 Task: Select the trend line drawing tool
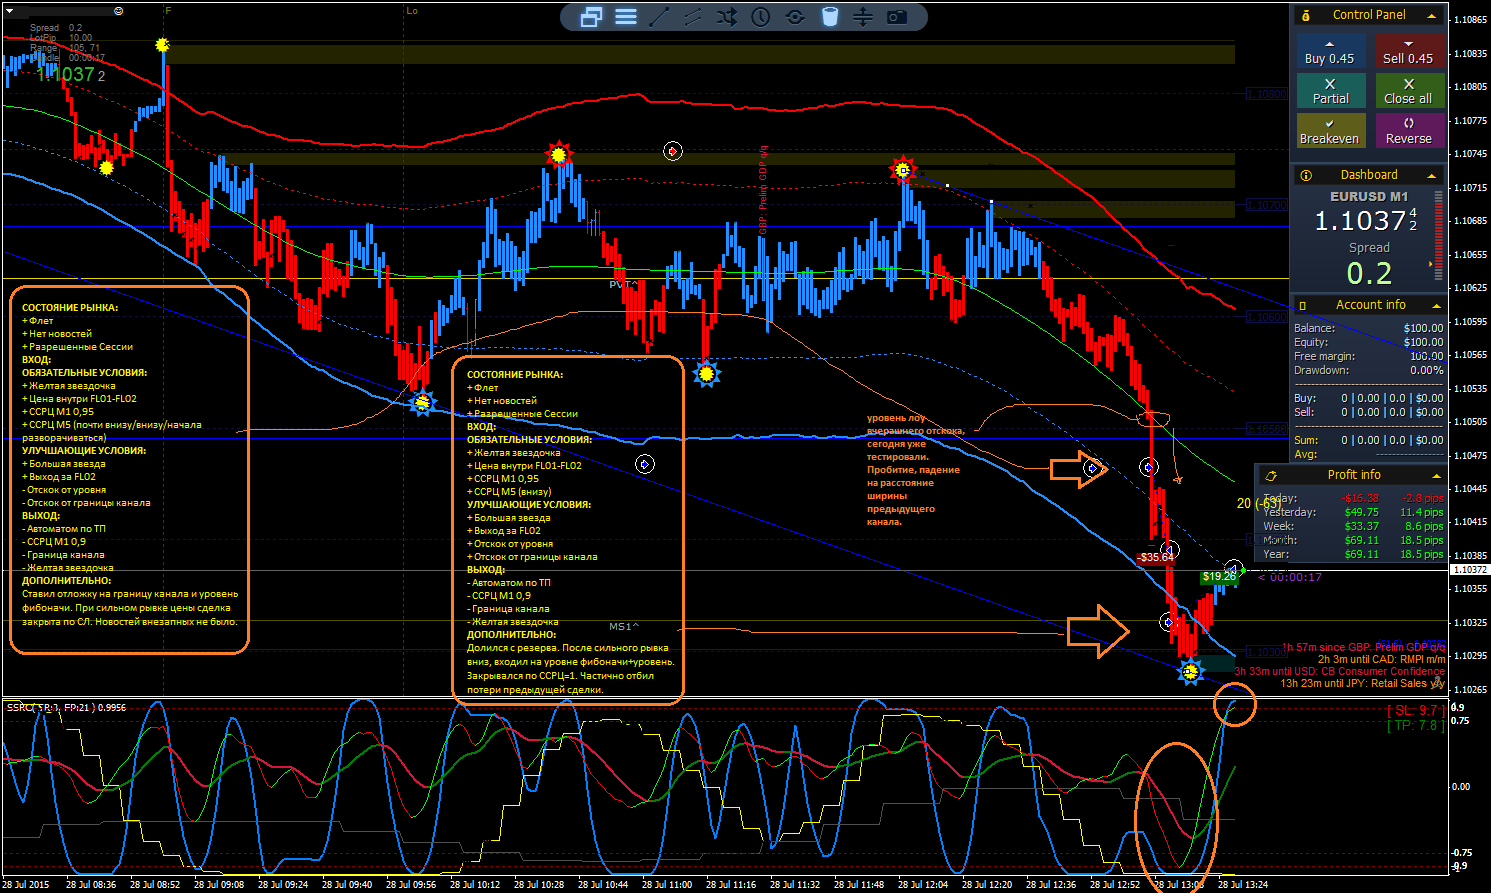[659, 17]
